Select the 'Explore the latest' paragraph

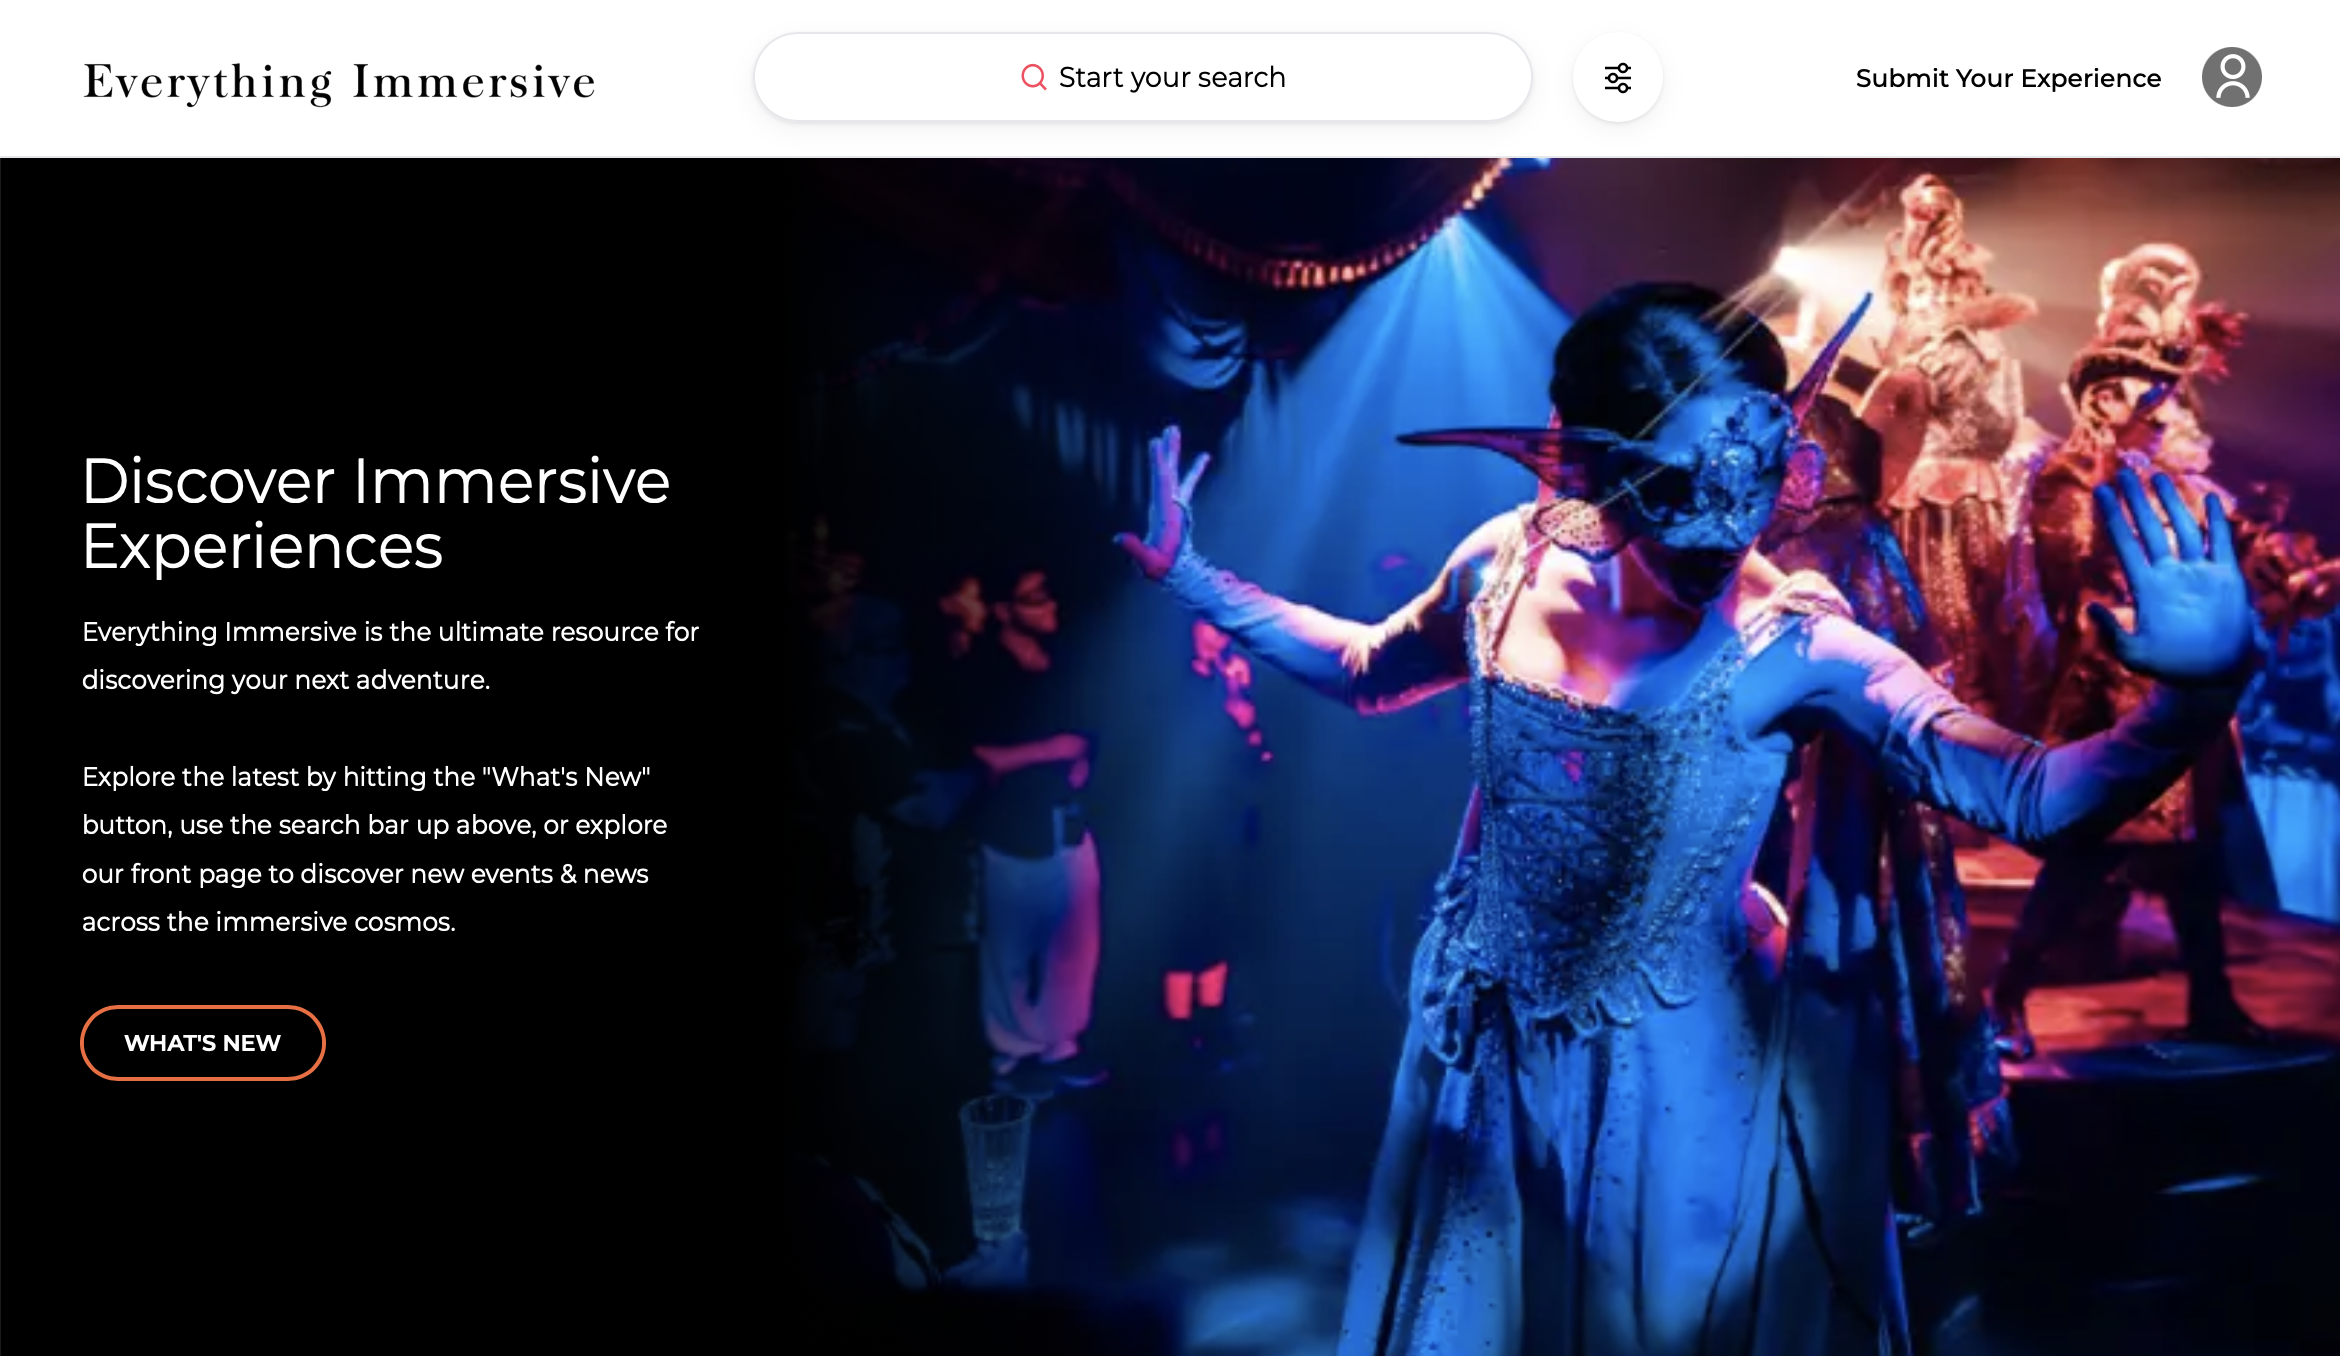point(375,849)
